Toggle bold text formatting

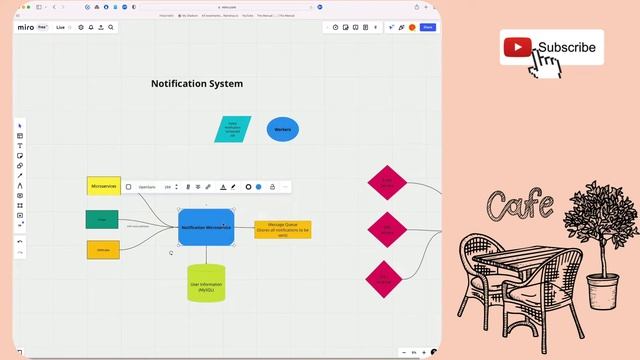[188, 187]
